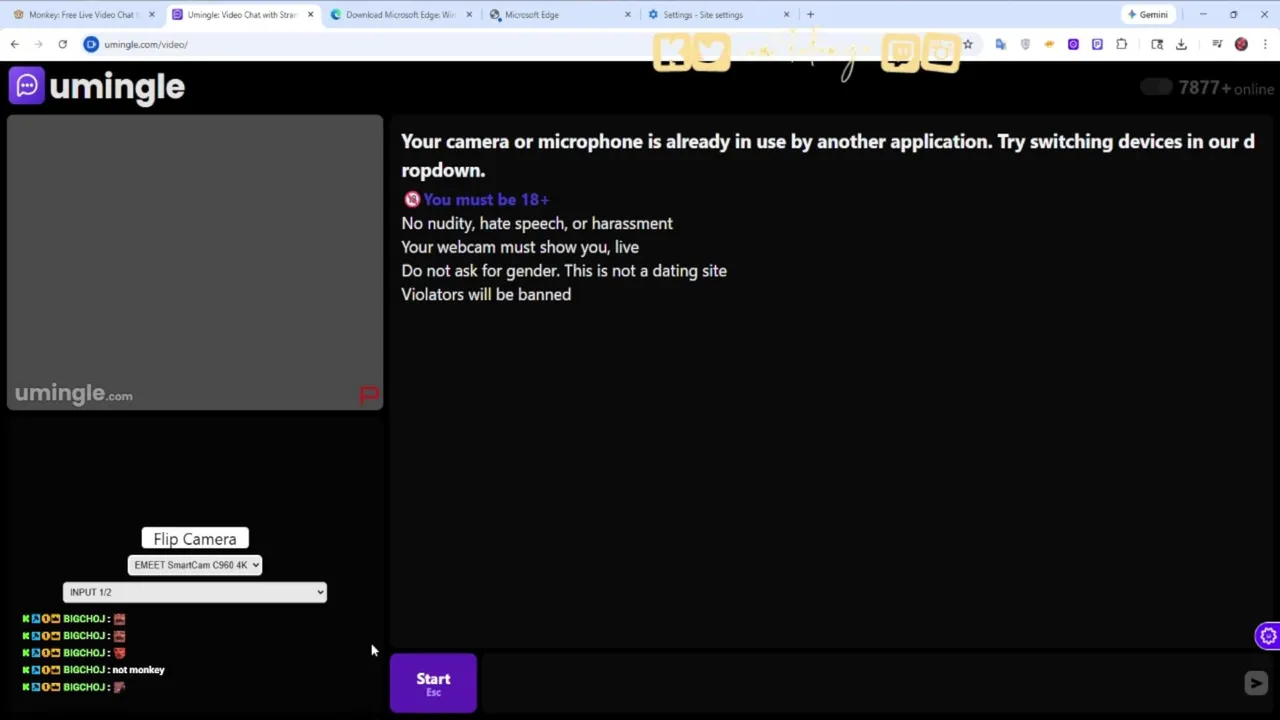Open the media controls icon
The width and height of the screenshot is (1280, 720).
click(1217, 44)
